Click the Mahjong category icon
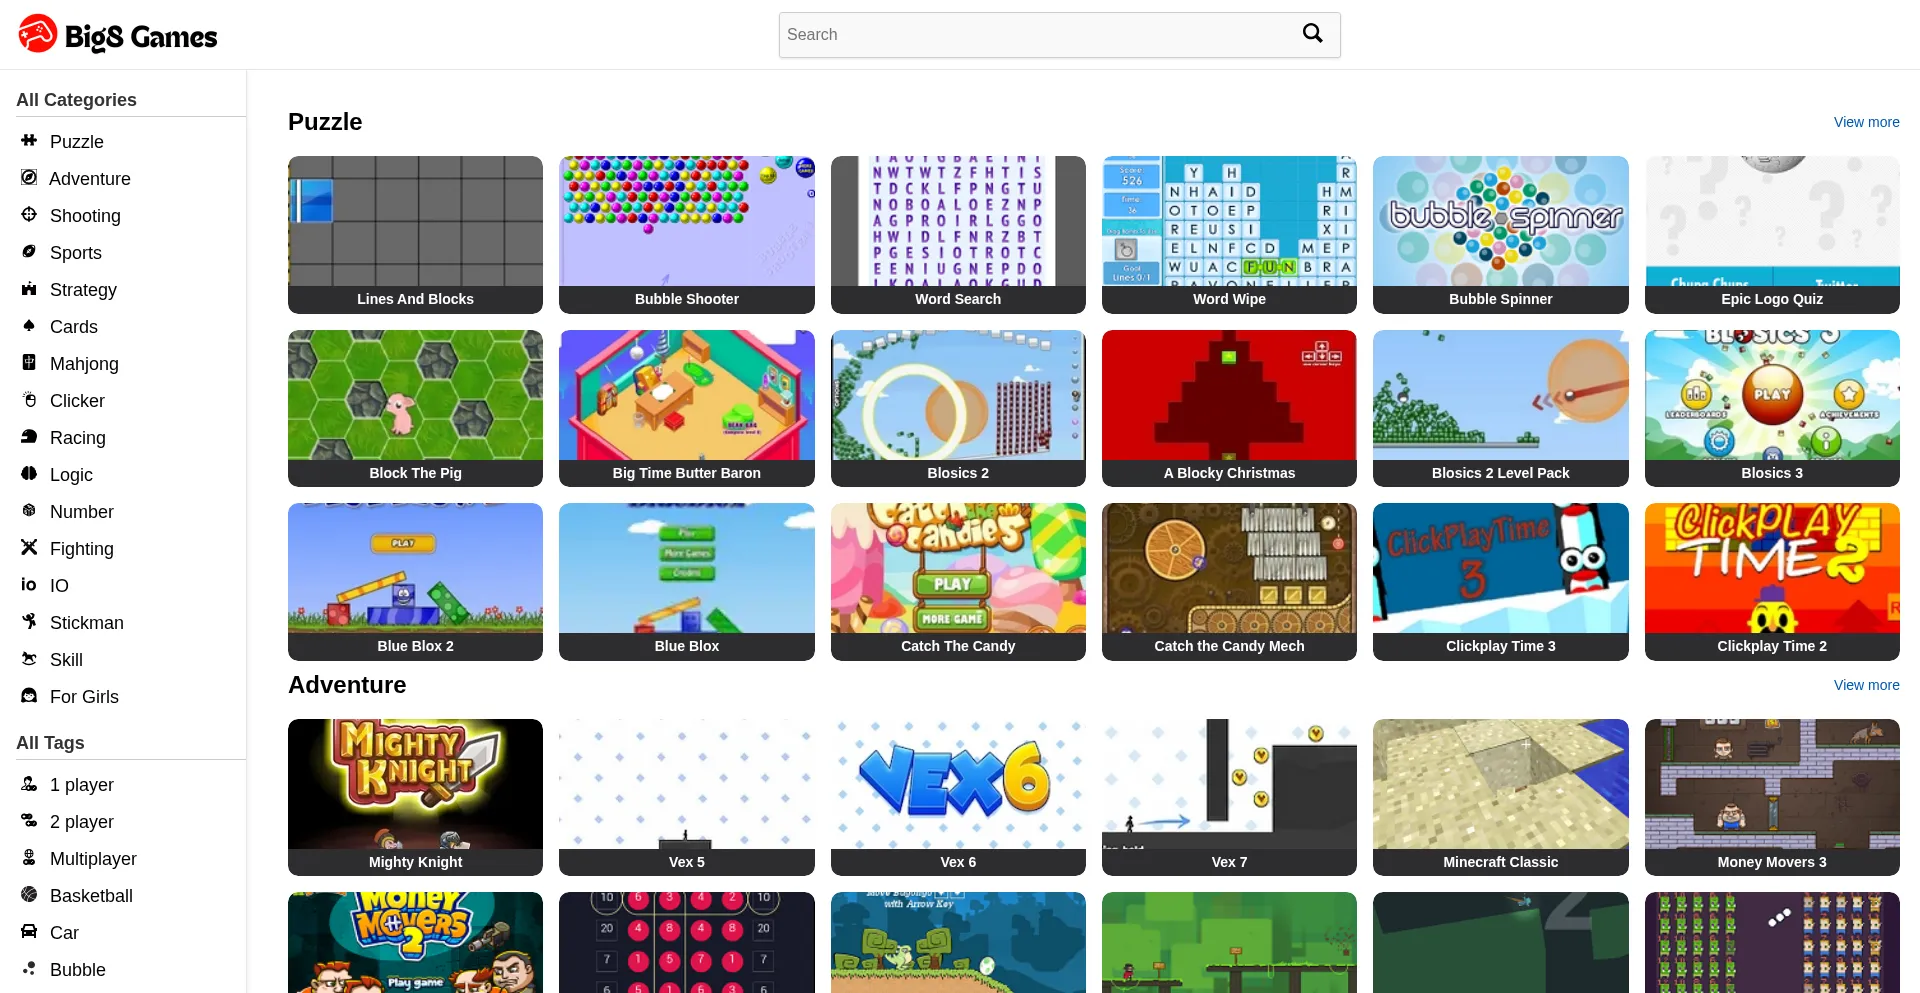 [x=29, y=363]
